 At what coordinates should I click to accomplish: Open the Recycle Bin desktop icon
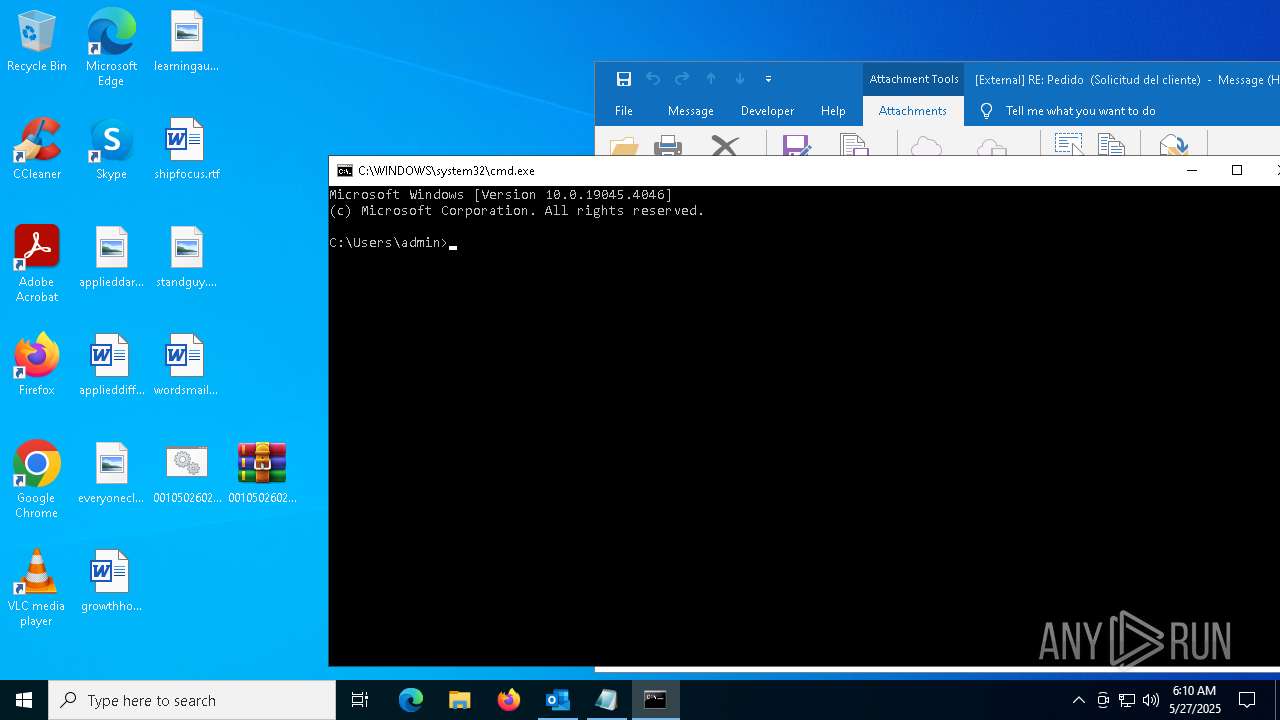click(37, 42)
